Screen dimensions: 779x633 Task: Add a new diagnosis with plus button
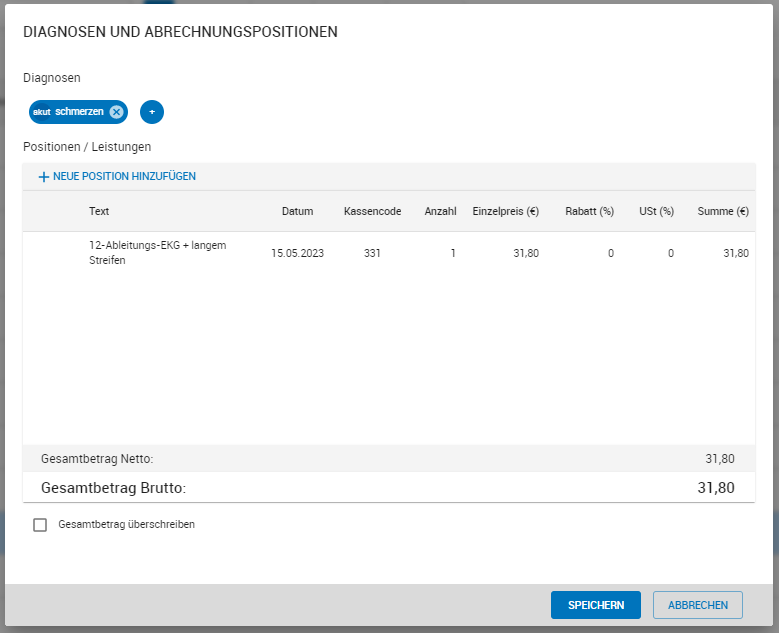(x=152, y=112)
